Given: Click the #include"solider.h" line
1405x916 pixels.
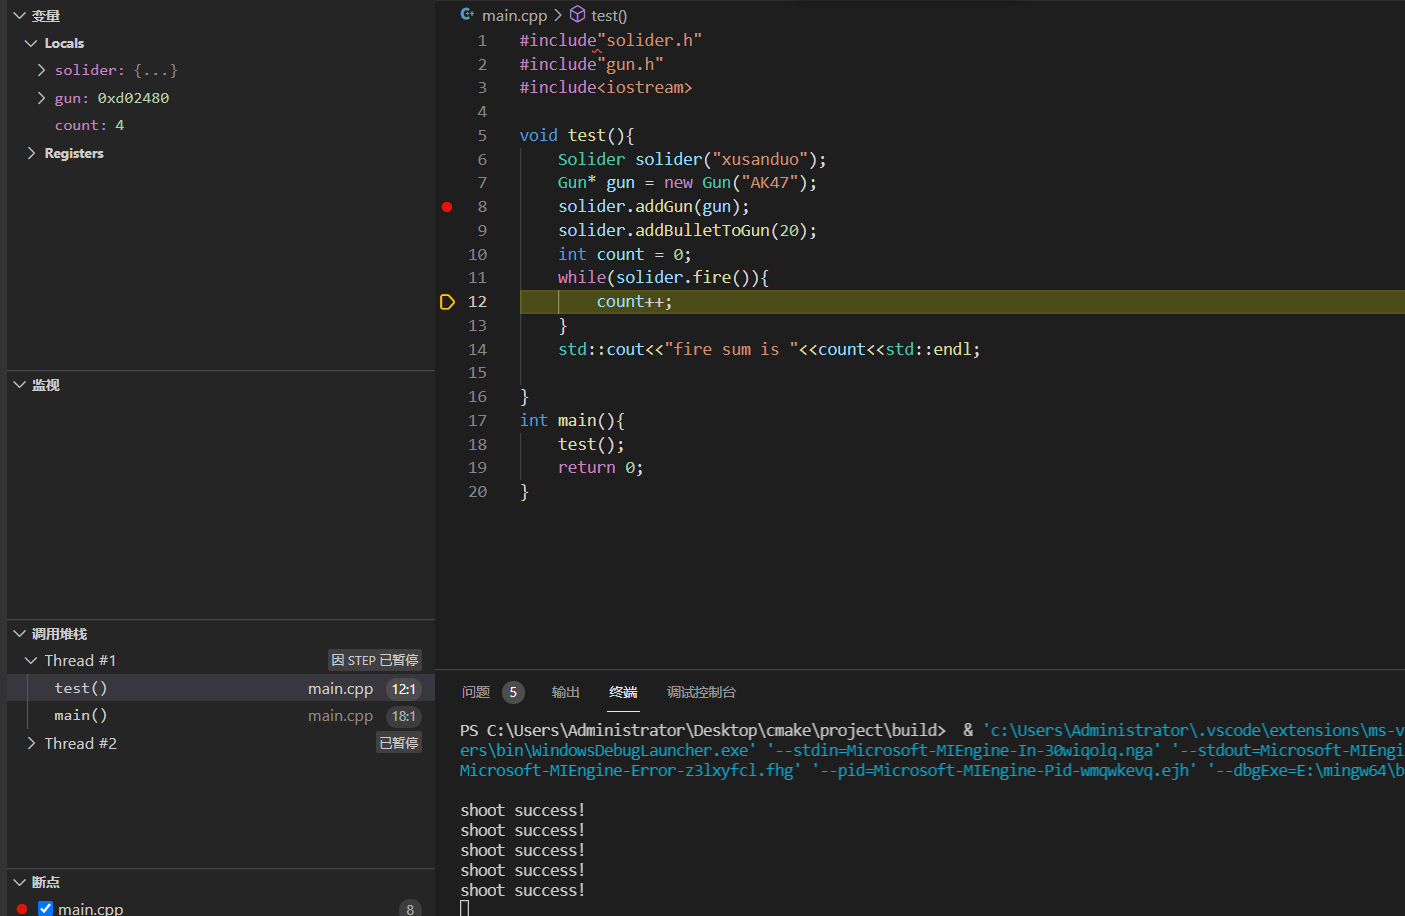Looking at the screenshot, I should [611, 40].
